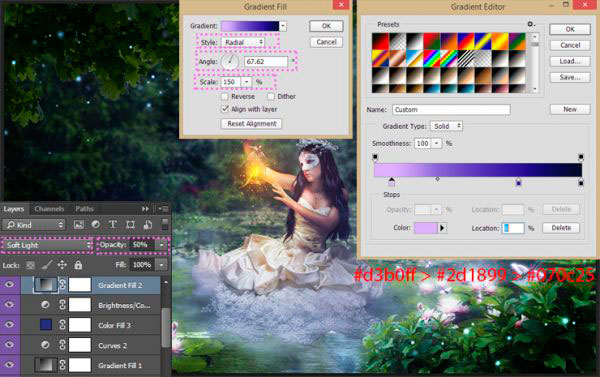The width and height of the screenshot is (600, 377).
Task: Switch to the Layers tab
Action: [14, 209]
